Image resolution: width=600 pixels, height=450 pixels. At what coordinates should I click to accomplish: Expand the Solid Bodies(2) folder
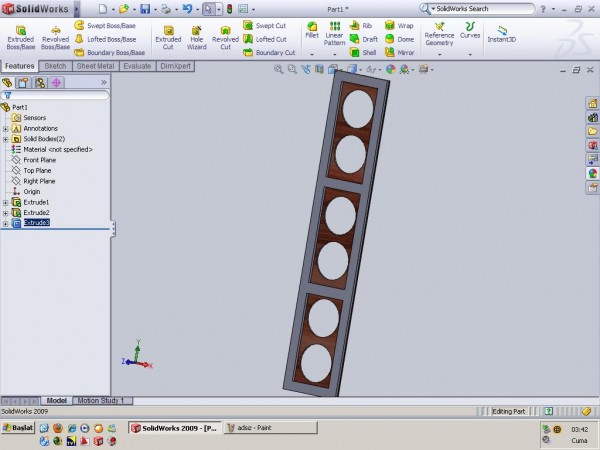pyautogui.click(x=6, y=138)
